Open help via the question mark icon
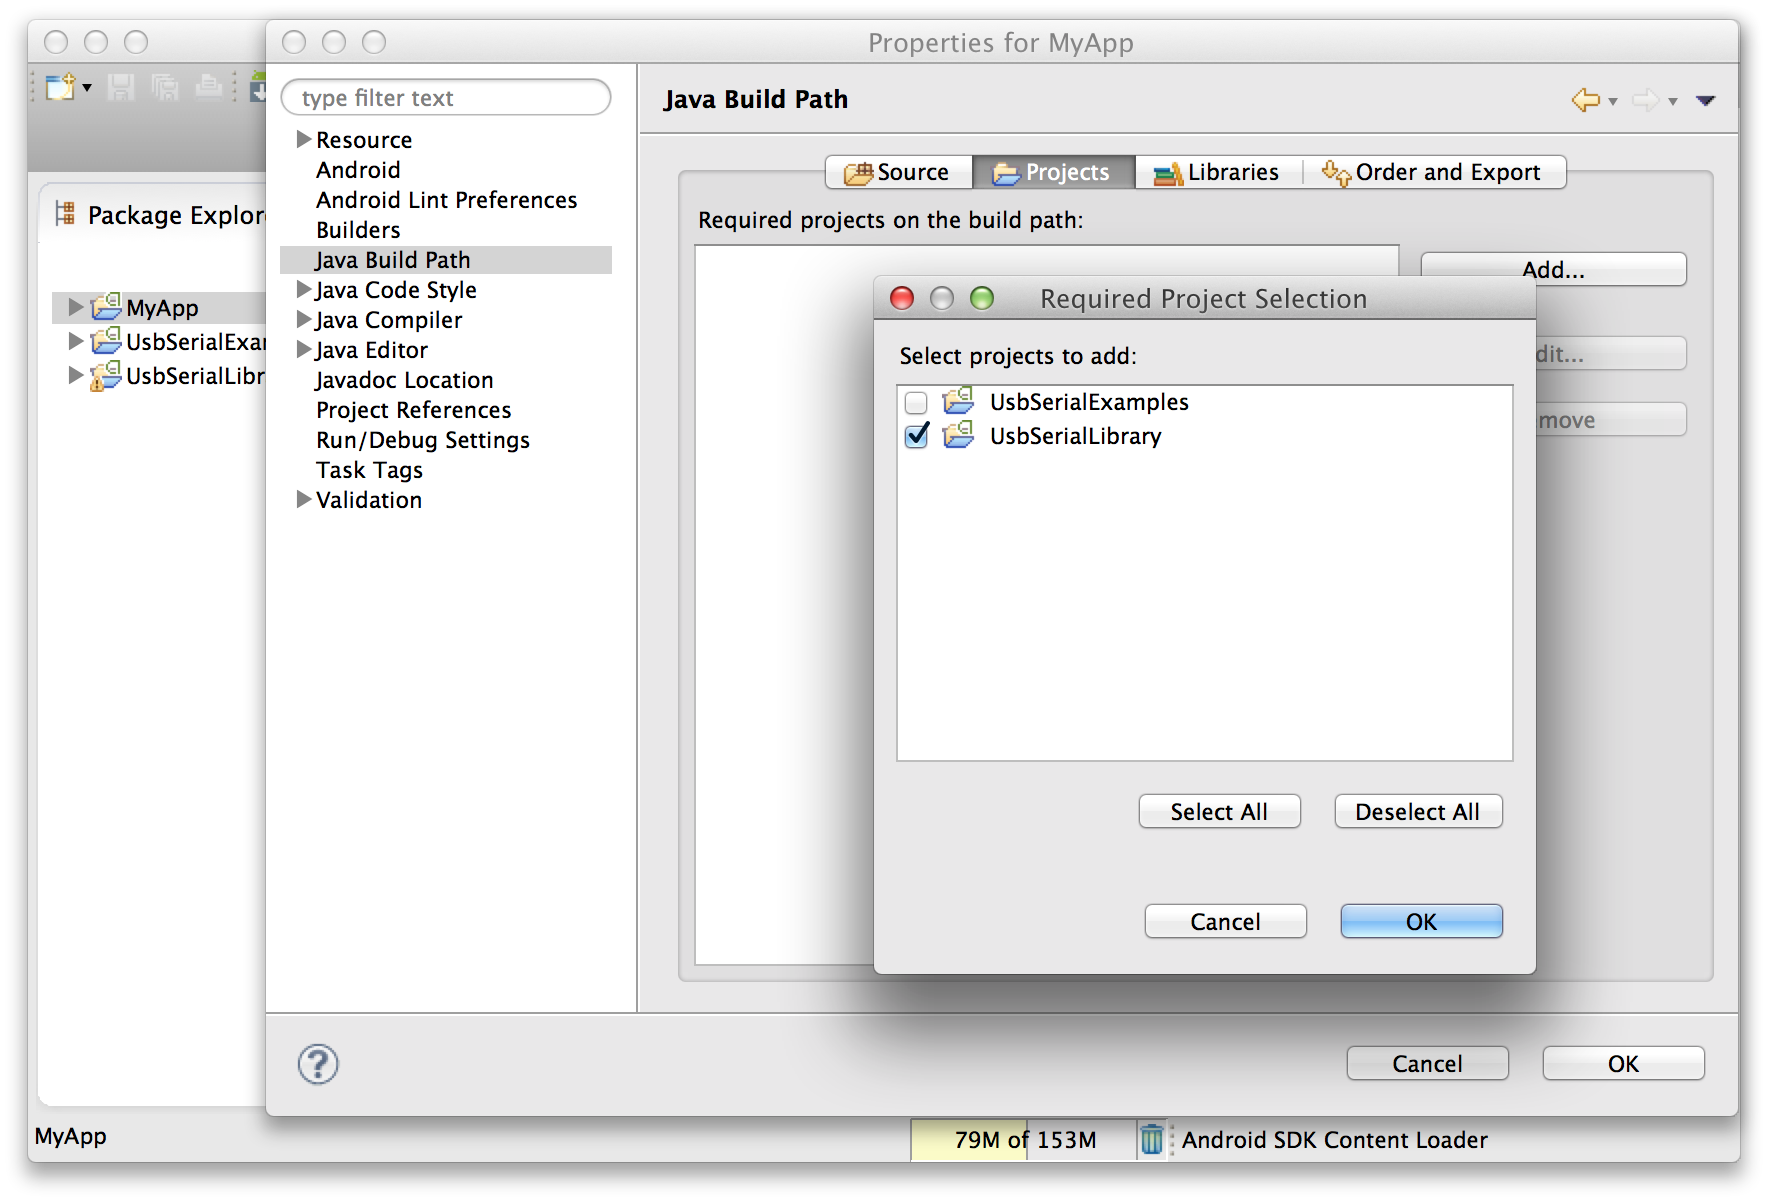 [318, 1064]
